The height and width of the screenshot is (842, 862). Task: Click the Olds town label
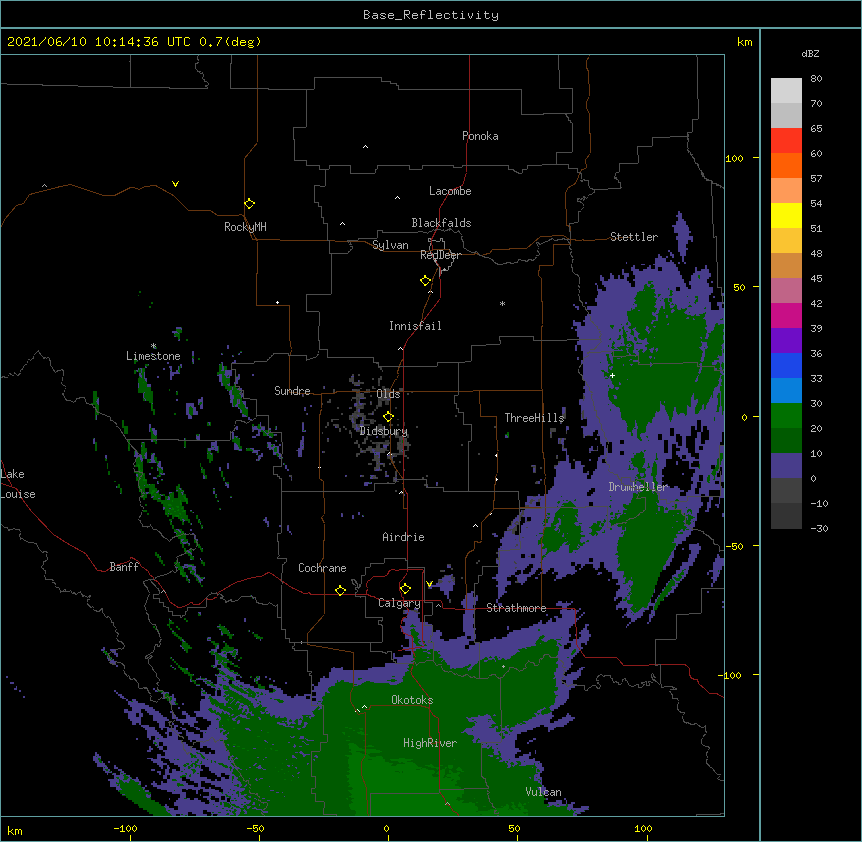tap(389, 394)
